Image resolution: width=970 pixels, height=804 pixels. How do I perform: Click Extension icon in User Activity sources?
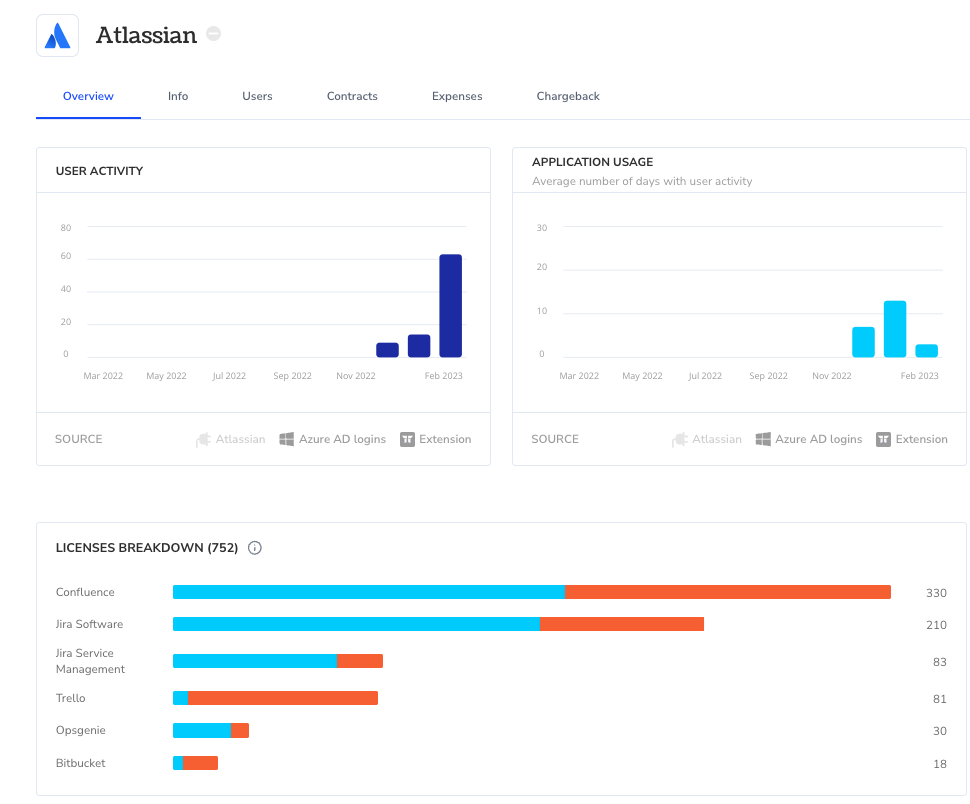tap(407, 439)
